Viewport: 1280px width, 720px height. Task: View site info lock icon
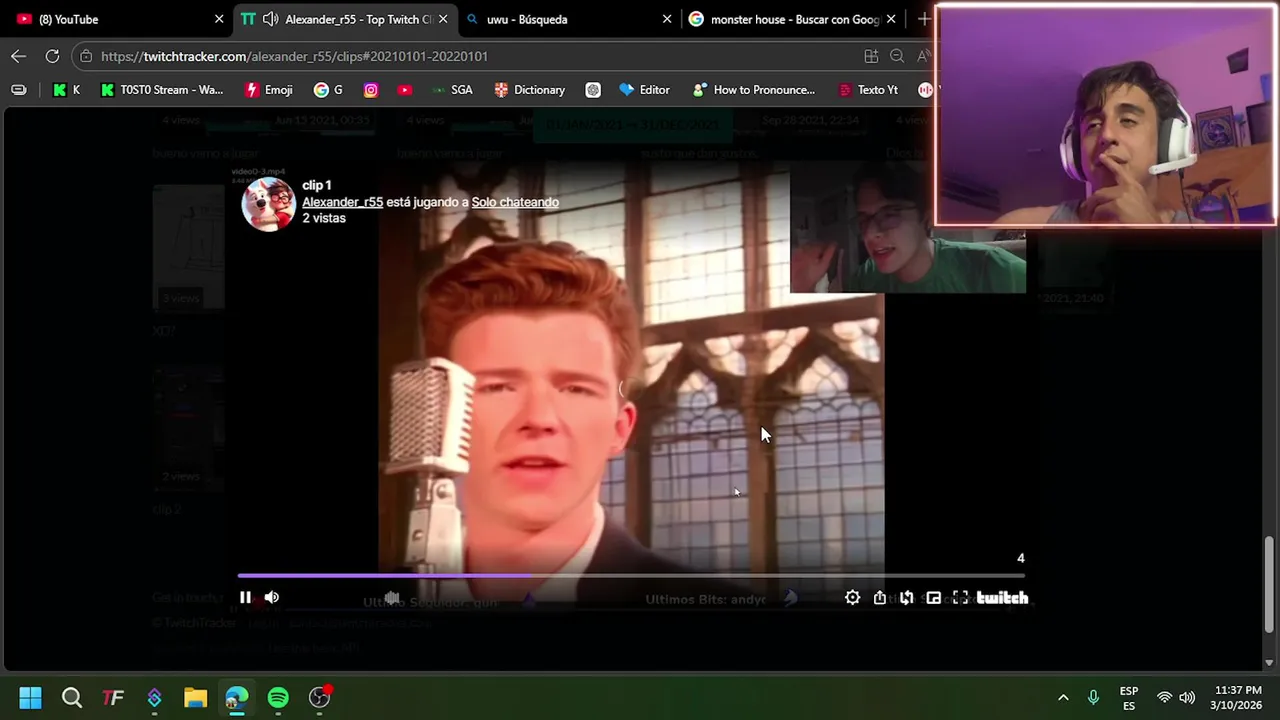tap(86, 57)
